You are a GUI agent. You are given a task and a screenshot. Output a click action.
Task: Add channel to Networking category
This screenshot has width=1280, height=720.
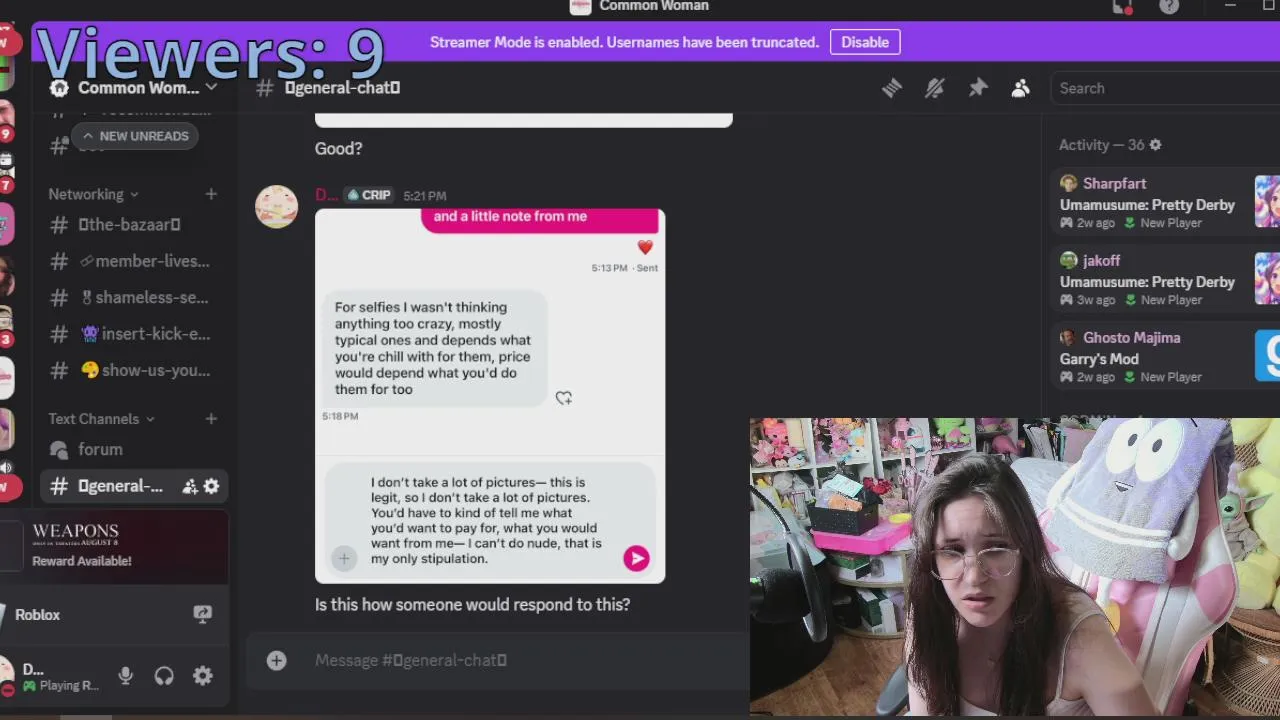pyautogui.click(x=211, y=194)
